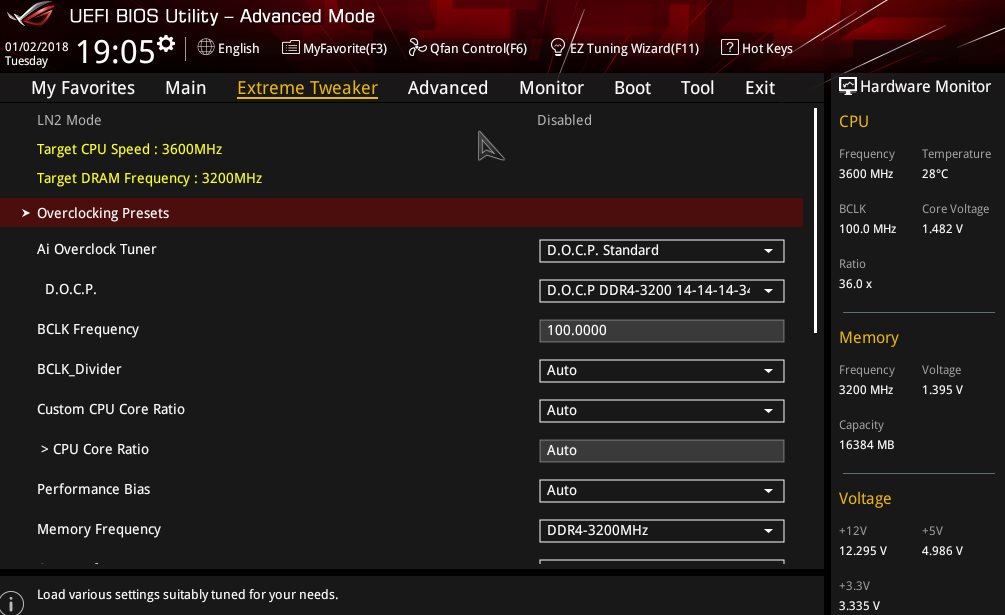Click CPU frequency 3600 MHz value
Image resolution: width=1005 pixels, height=615 pixels.
point(866,174)
